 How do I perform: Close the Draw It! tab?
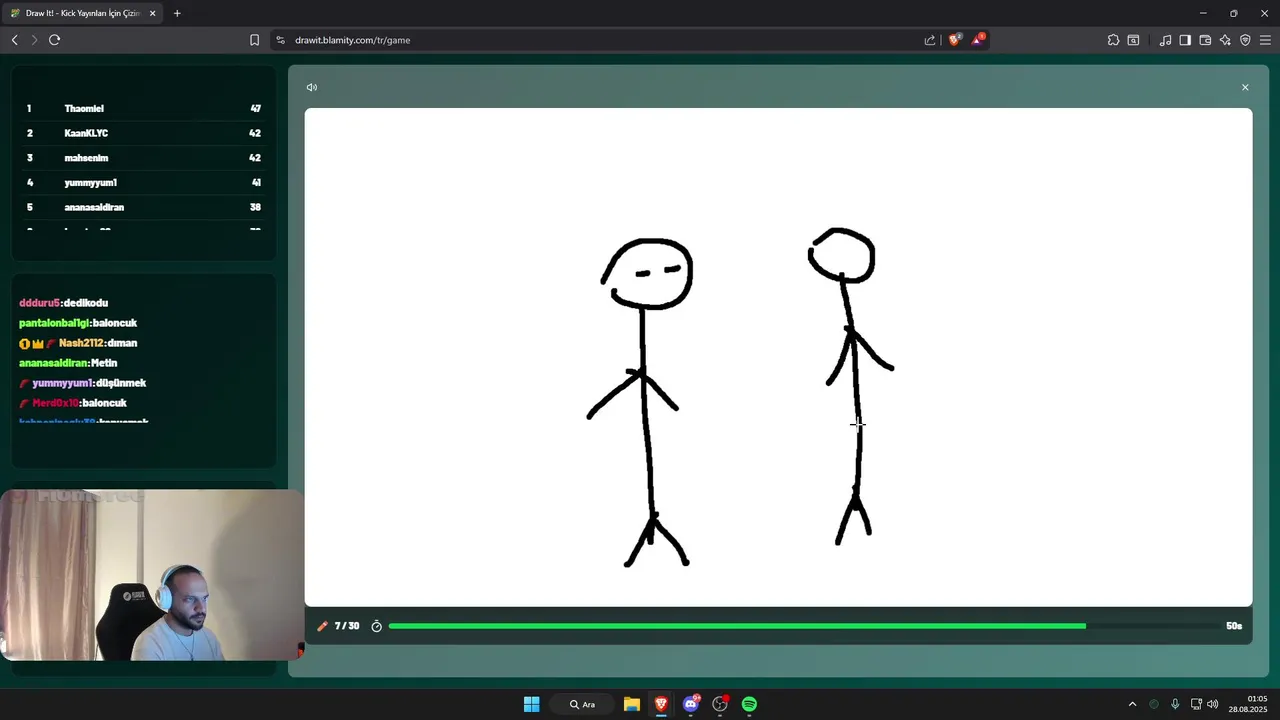point(152,13)
